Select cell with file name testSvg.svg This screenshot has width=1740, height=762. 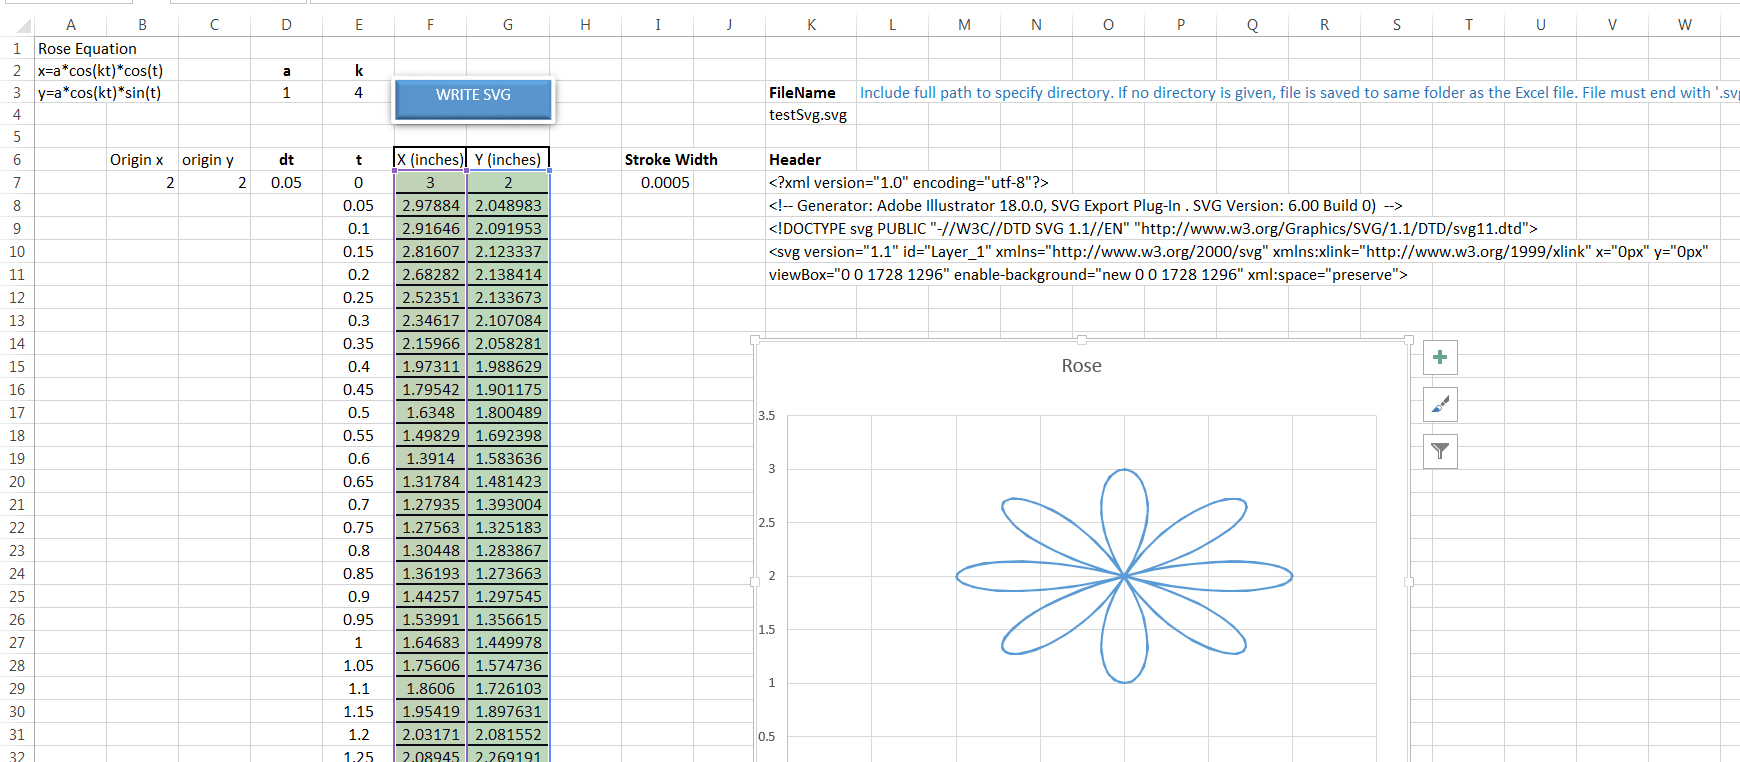point(811,115)
